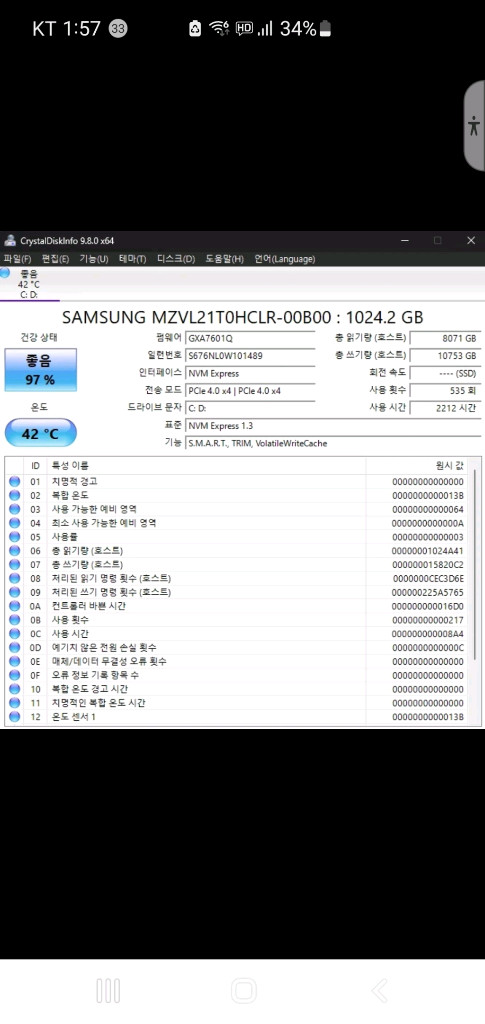Image resolution: width=485 pixels, height=1024 pixels.
Task: Click the power on hours value 2212 시간
Action: click(446, 408)
